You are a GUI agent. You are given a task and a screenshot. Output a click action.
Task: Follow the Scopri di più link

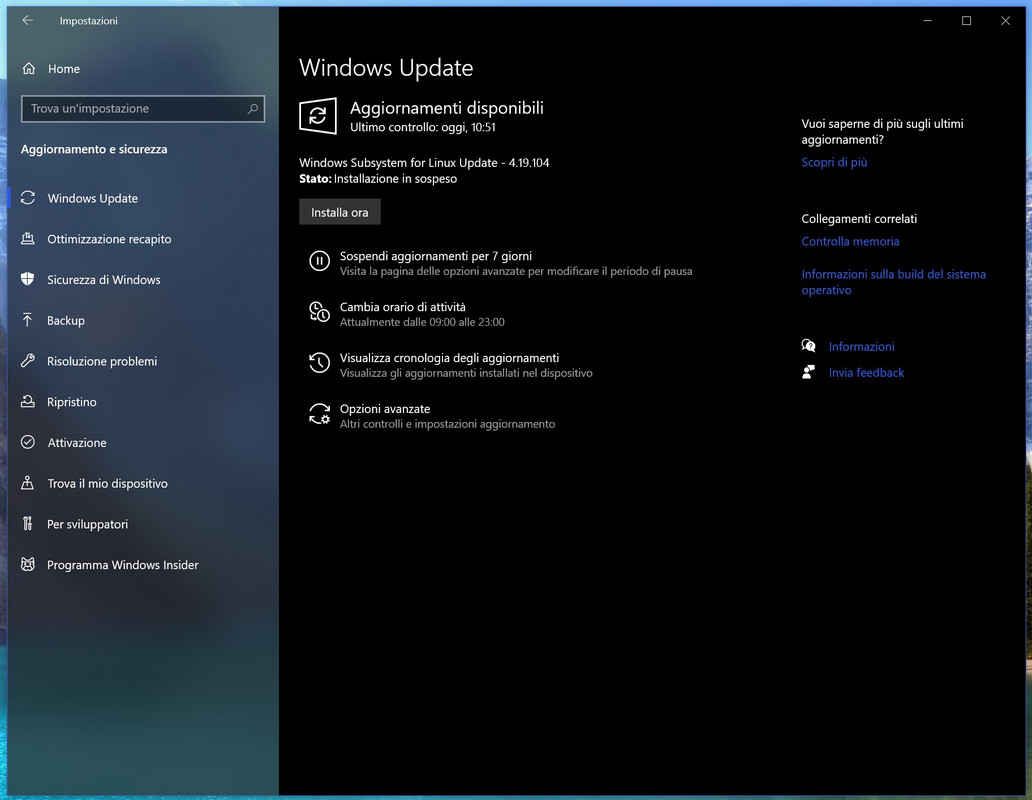coord(834,162)
